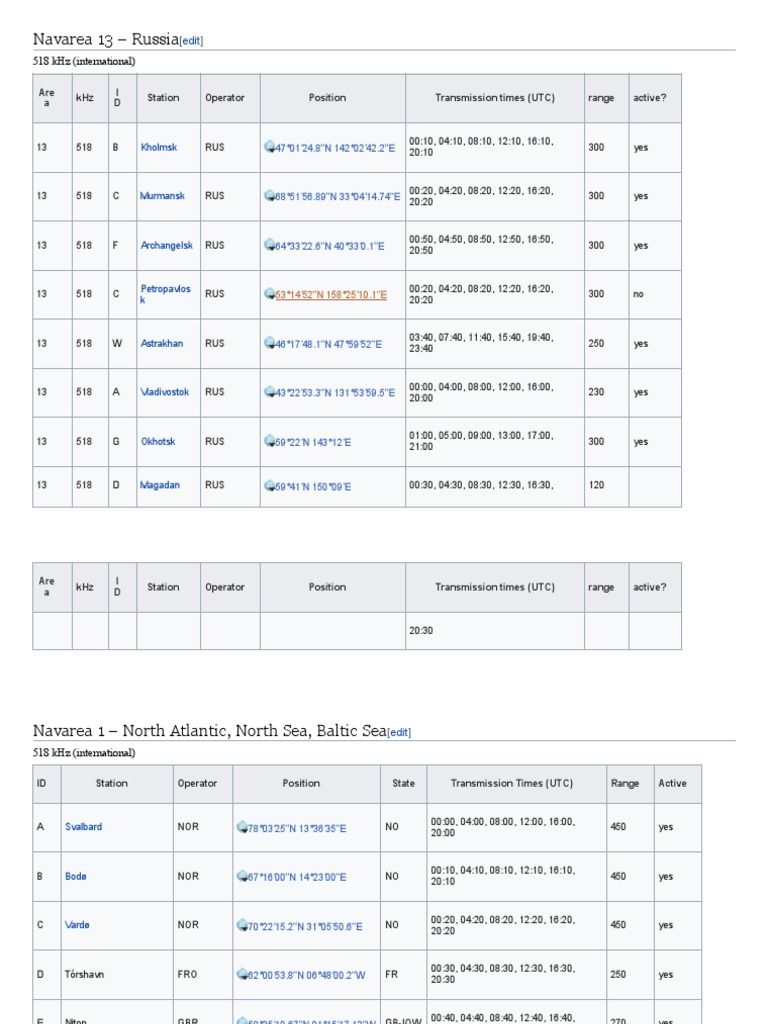Image resolution: width=768 pixels, height=1024 pixels.
Task: Open the highlighted Petropavlosk coordinates link
Action: 331,295
